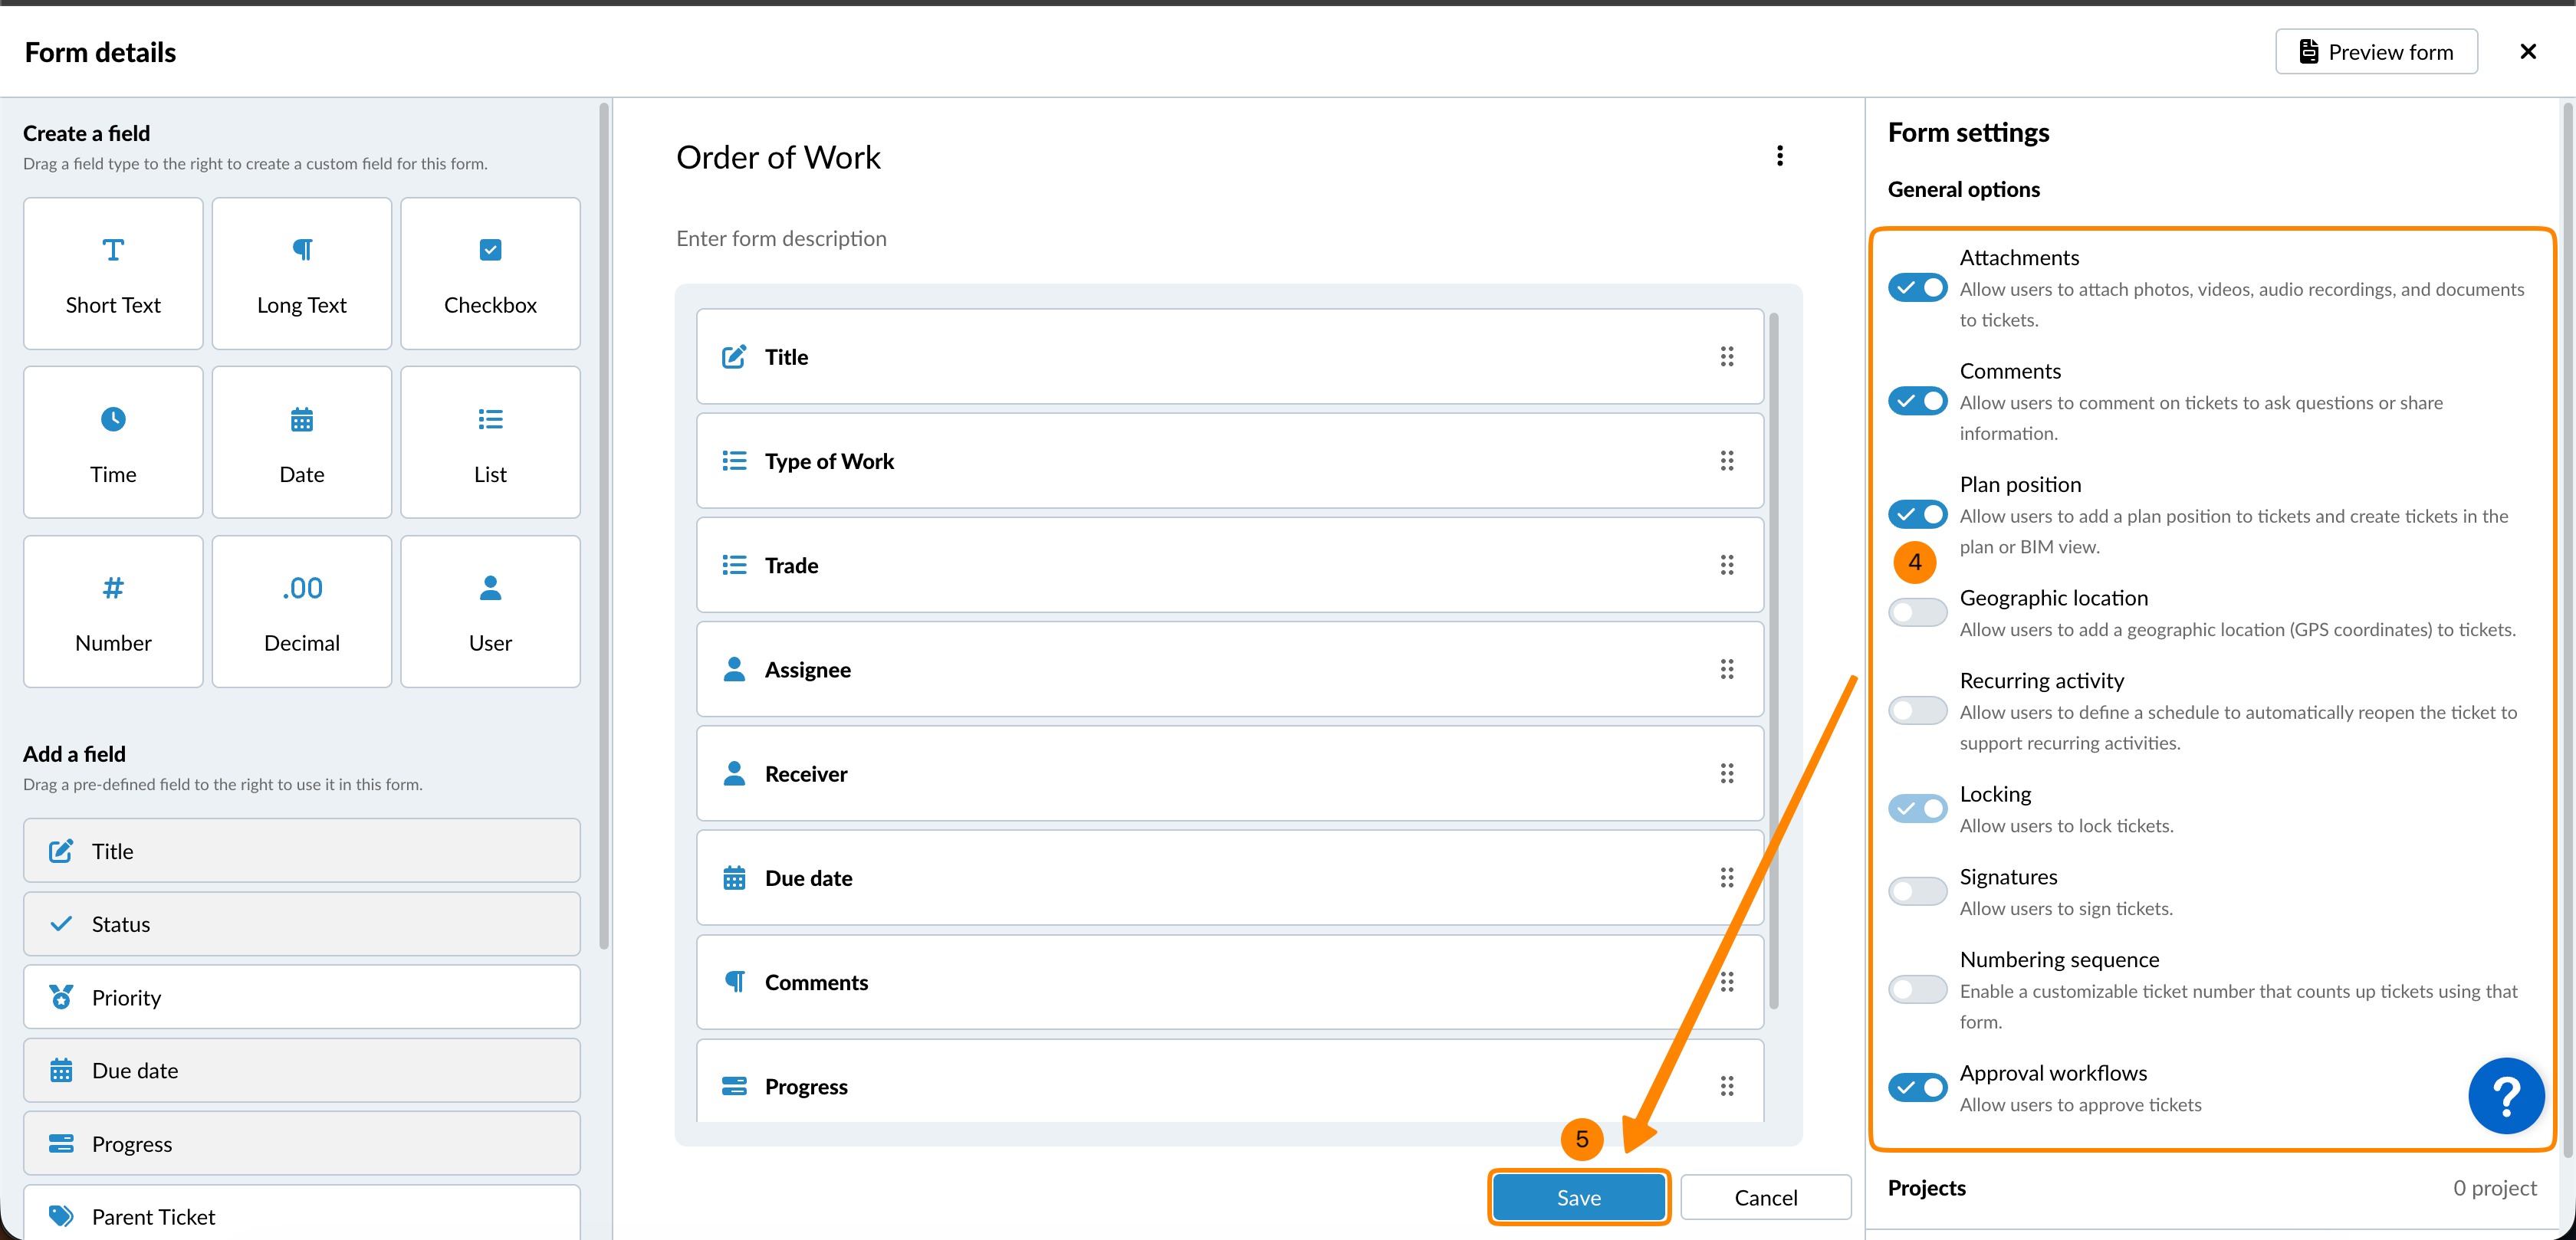Click the Short Text field type icon
This screenshot has height=1240, width=2576.
(113, 249)
